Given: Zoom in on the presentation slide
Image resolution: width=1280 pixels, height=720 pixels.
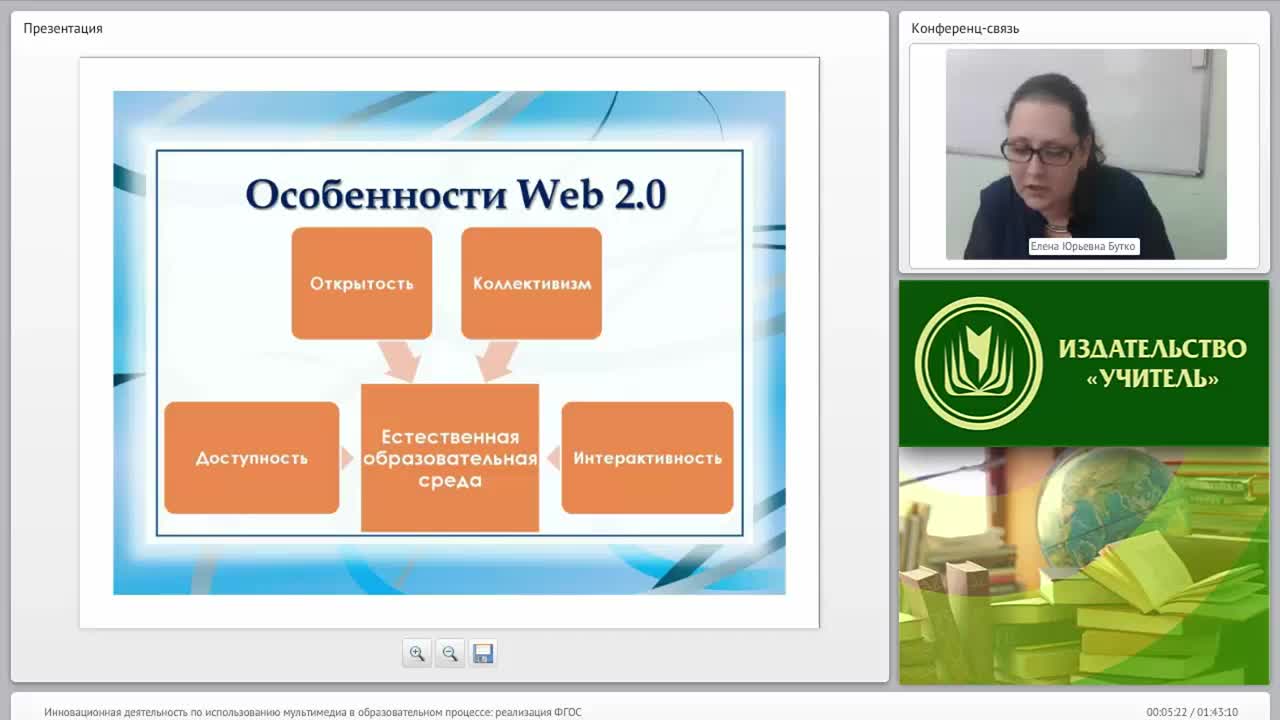Looking at the screenshot, I should [x=417, y=653].
